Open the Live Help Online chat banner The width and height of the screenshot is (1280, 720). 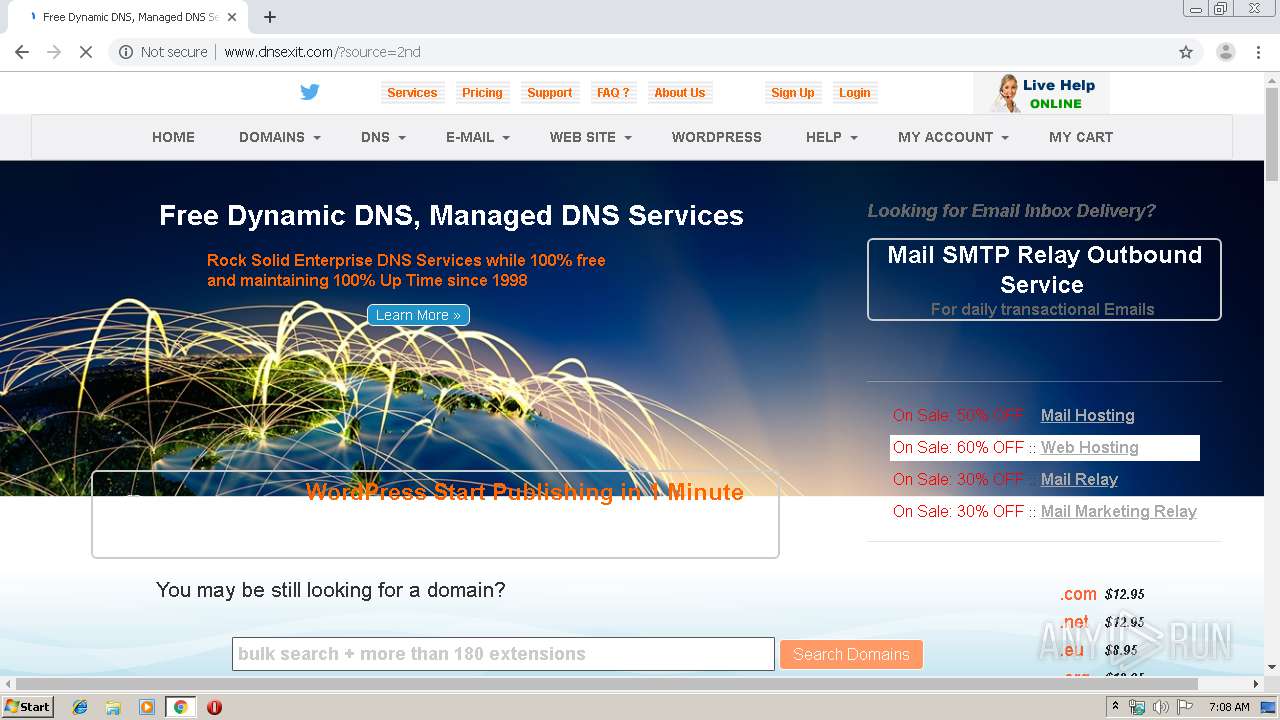click(x=1042, y=93)
